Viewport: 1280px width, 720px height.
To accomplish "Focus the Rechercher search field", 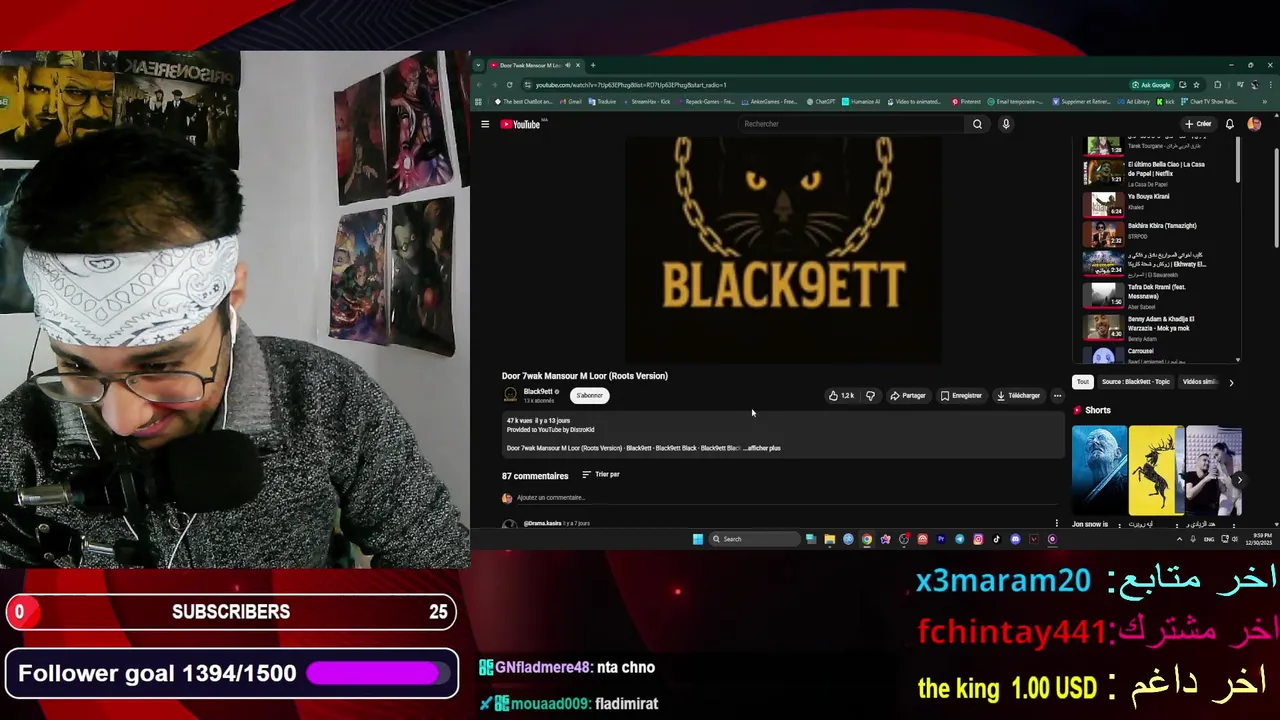I will pos(850,124).
